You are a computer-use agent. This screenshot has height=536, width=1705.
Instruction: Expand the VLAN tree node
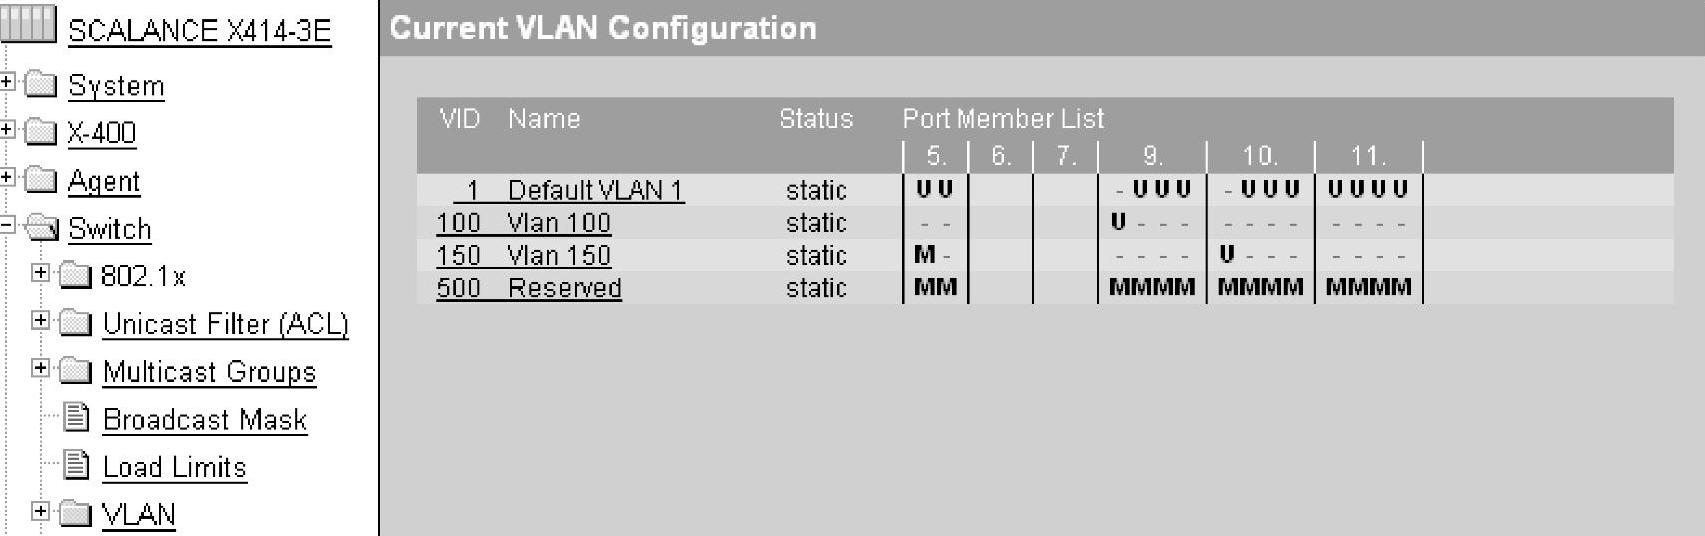40,511
